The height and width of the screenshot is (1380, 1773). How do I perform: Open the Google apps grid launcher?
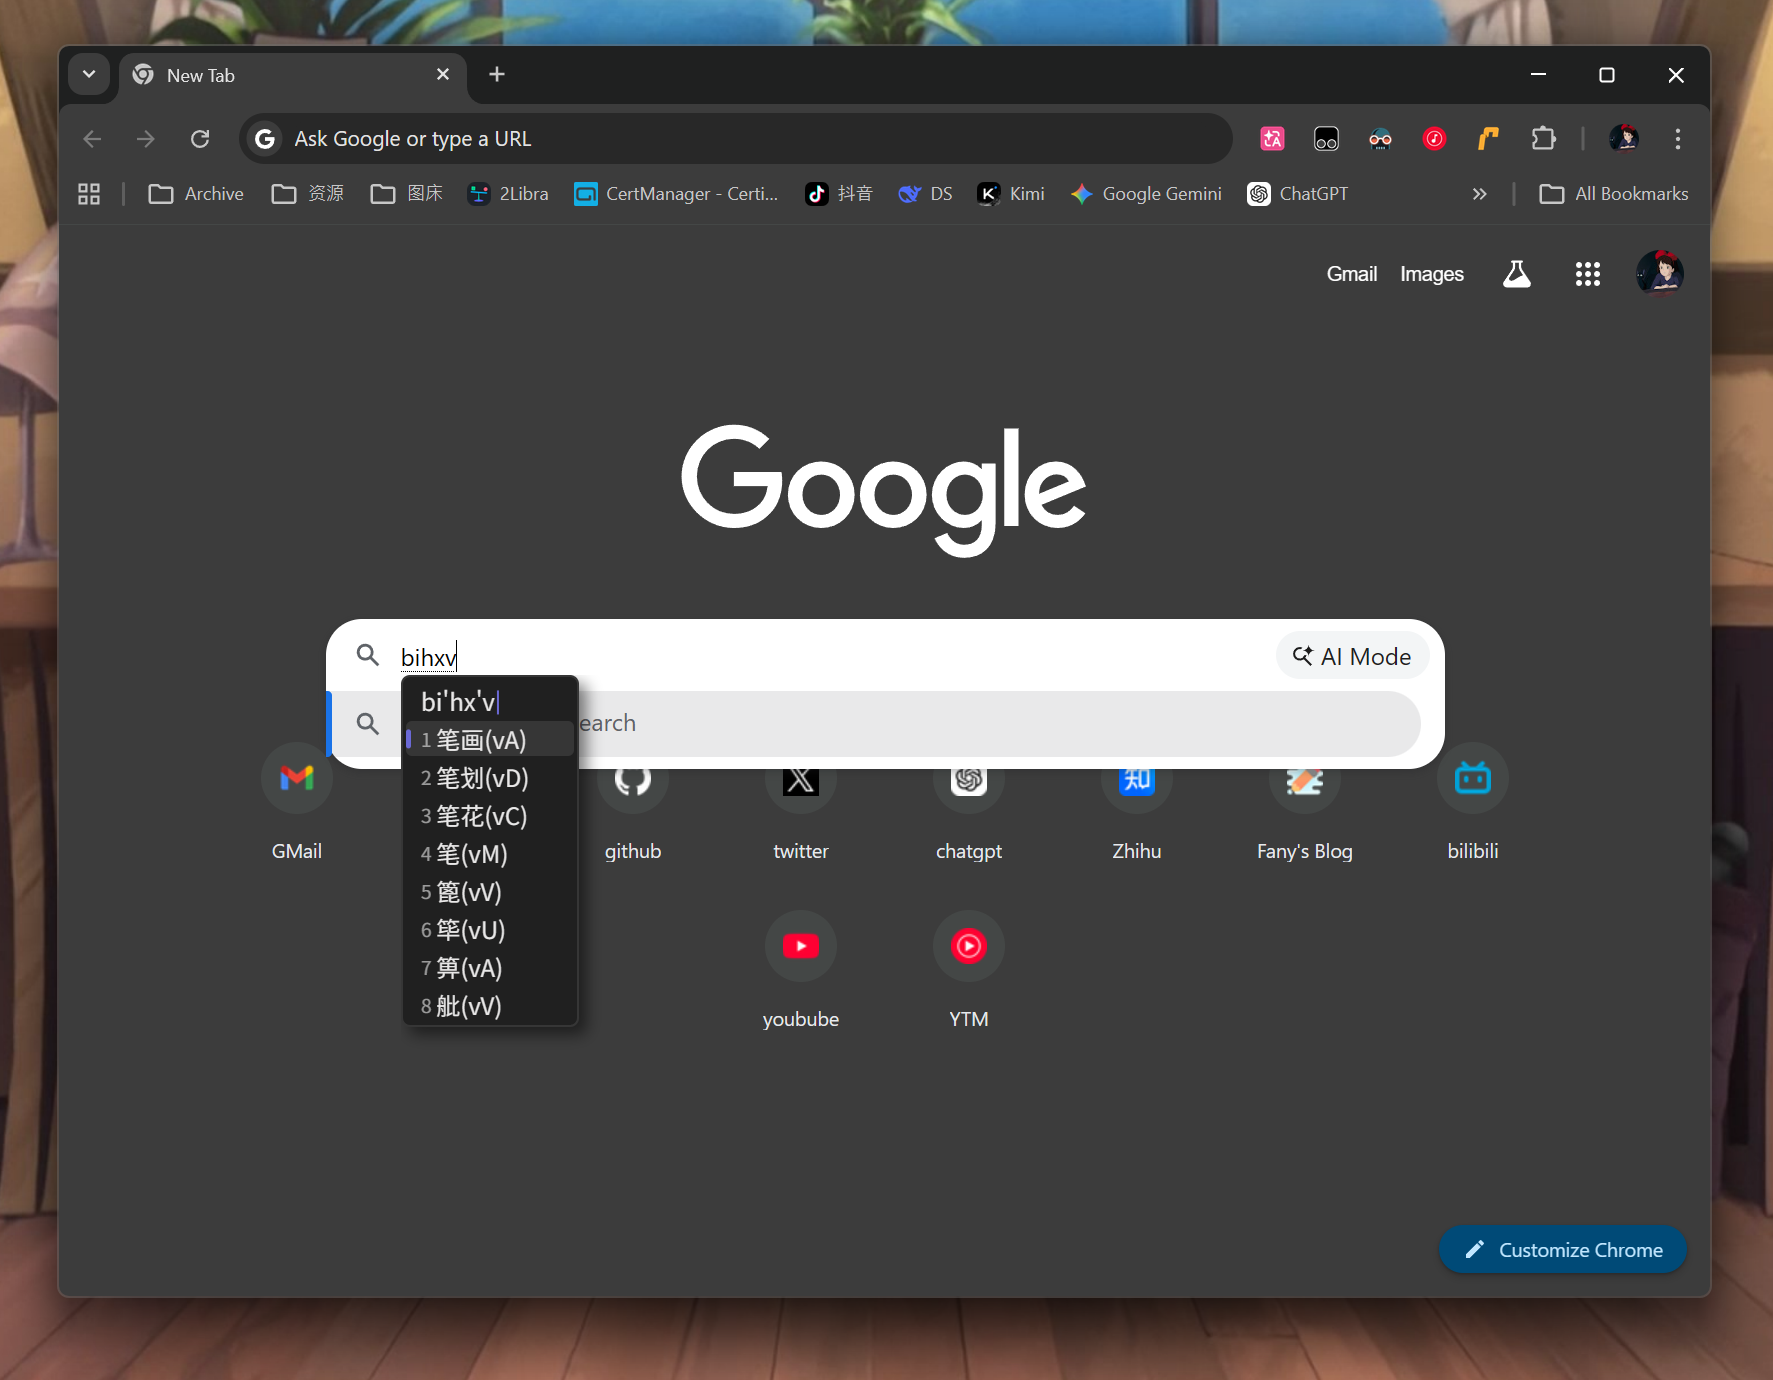(1588, 274)
